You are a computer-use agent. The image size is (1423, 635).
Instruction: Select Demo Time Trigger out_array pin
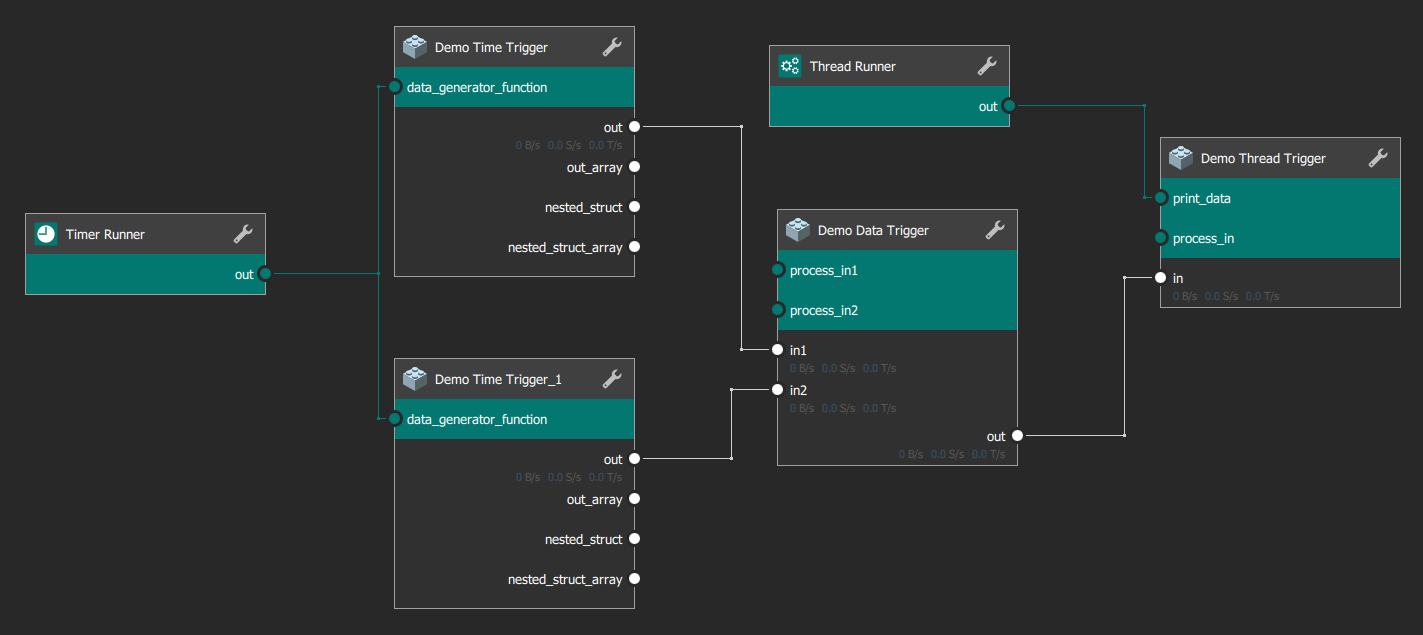[x=634, y=167]
